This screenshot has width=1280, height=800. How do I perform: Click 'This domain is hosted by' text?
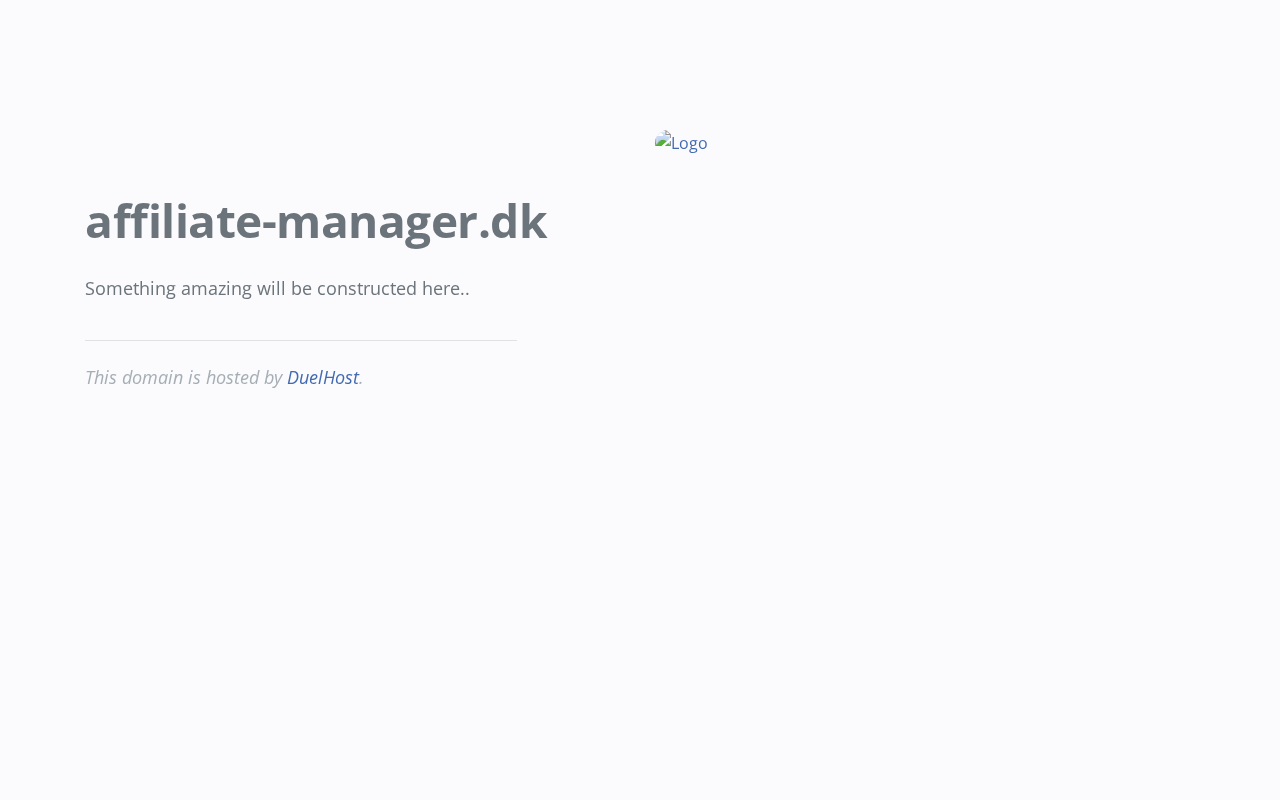(x=184, y=377)
